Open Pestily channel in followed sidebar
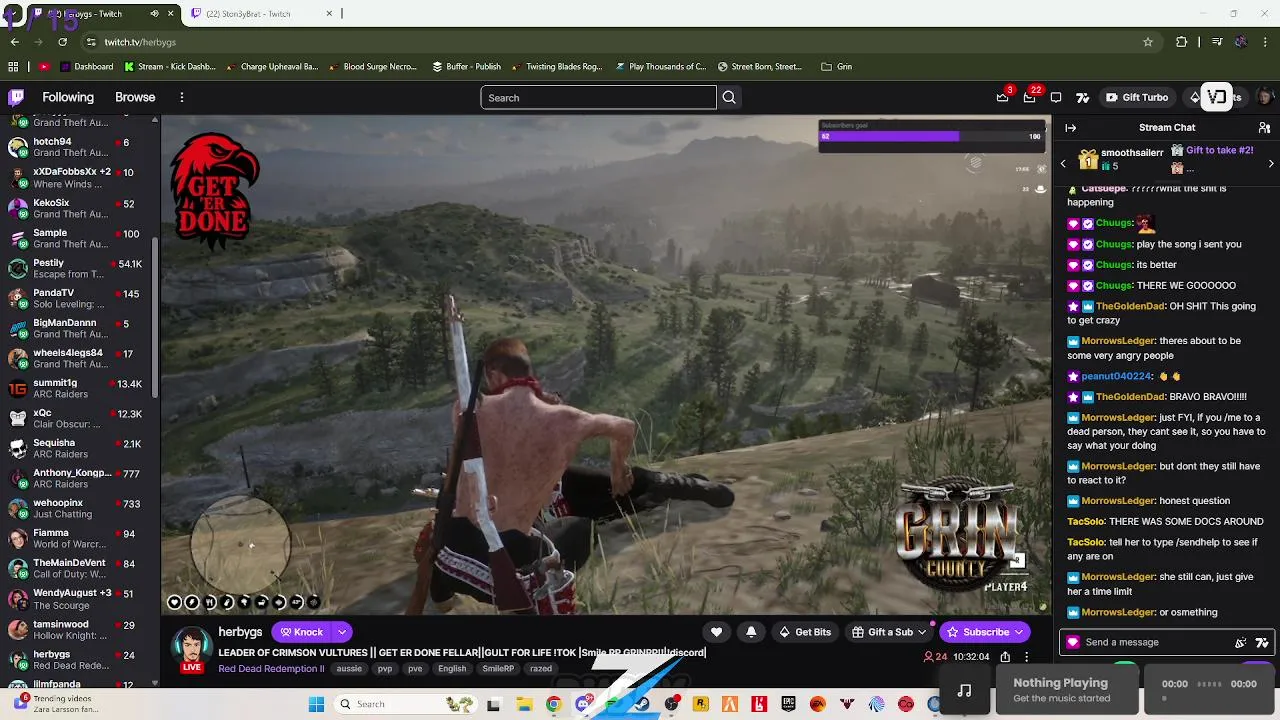 click(x=76, y=269)
